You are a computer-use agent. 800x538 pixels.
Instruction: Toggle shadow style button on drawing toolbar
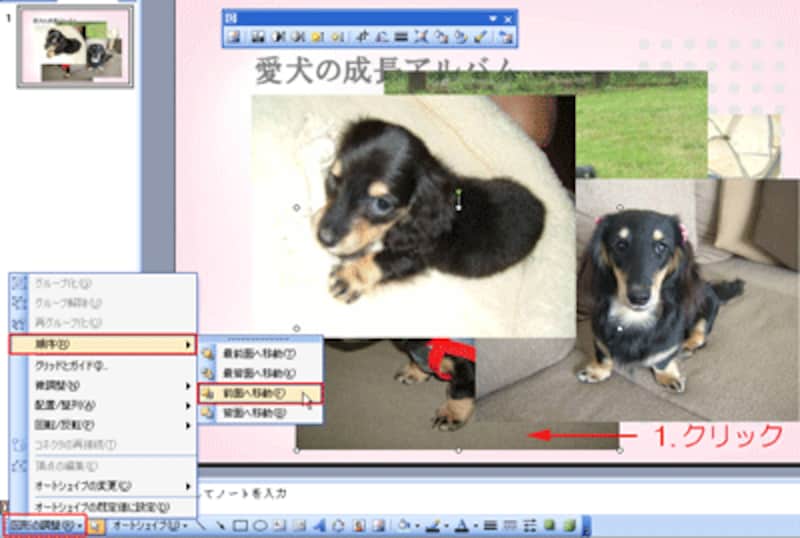551,525
